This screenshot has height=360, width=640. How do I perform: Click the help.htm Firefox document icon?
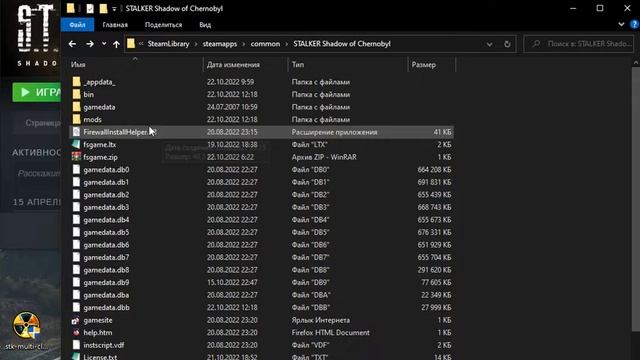76,333
